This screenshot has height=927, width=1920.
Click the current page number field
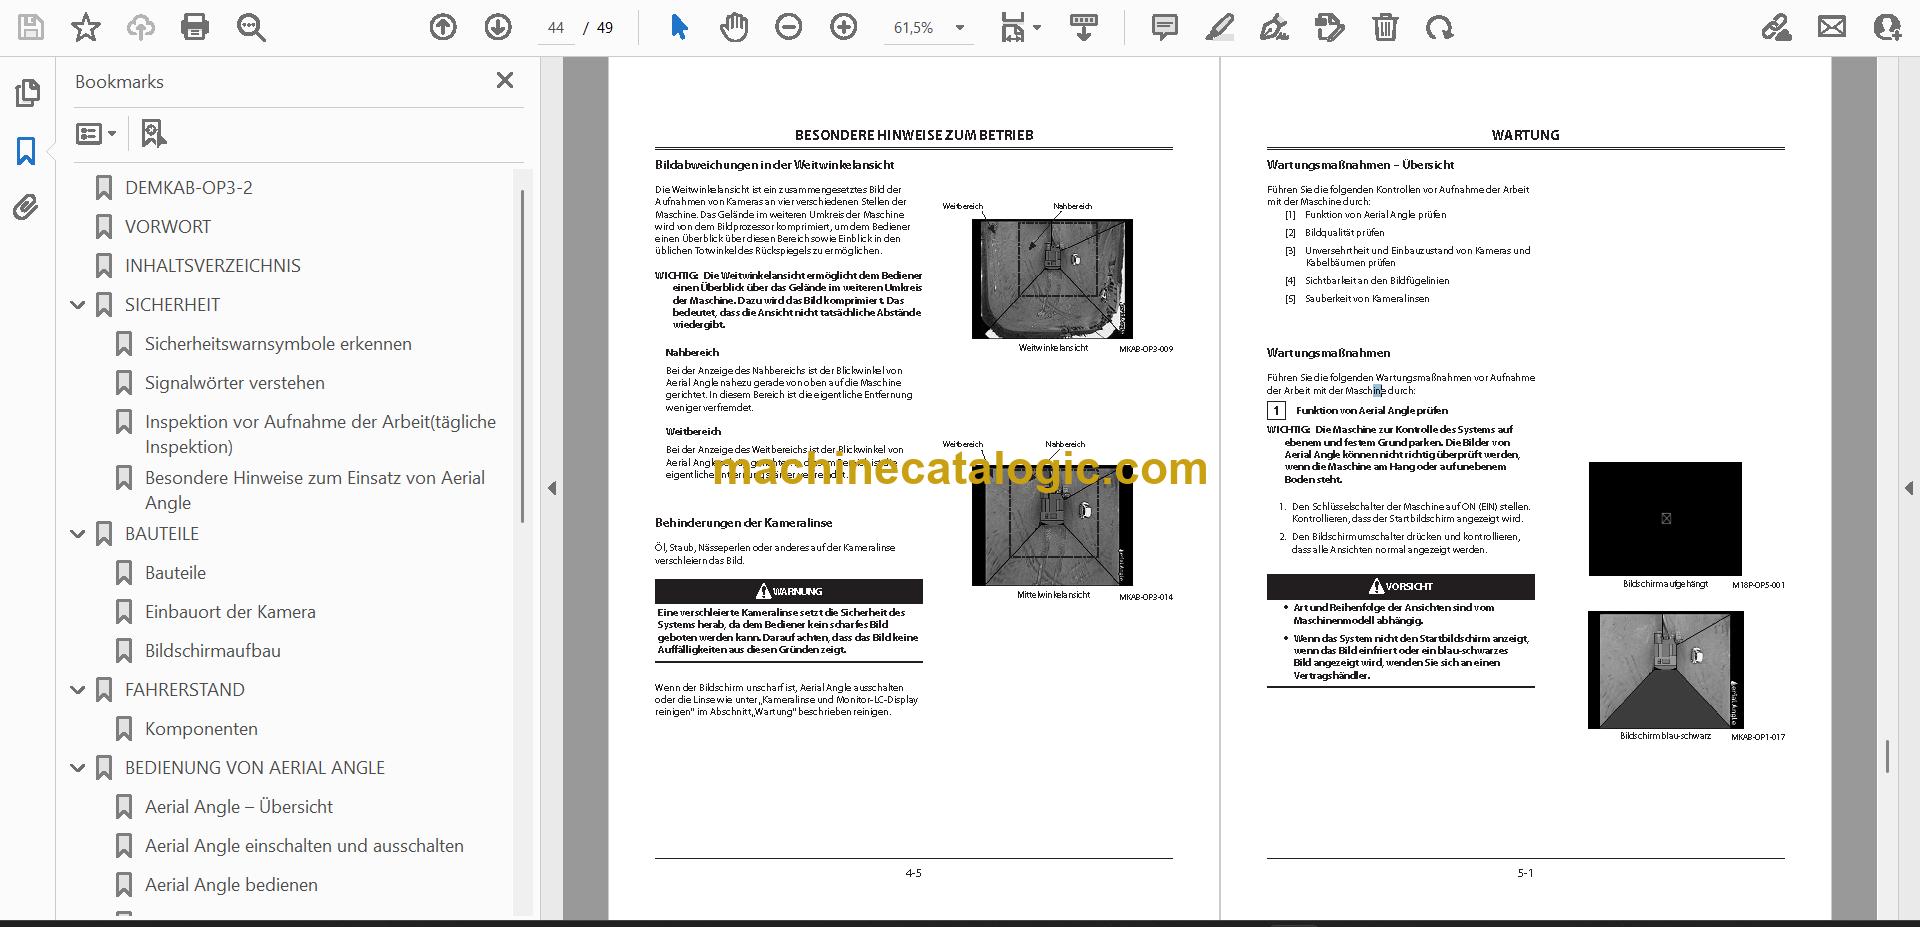click(x=556, y=28)
